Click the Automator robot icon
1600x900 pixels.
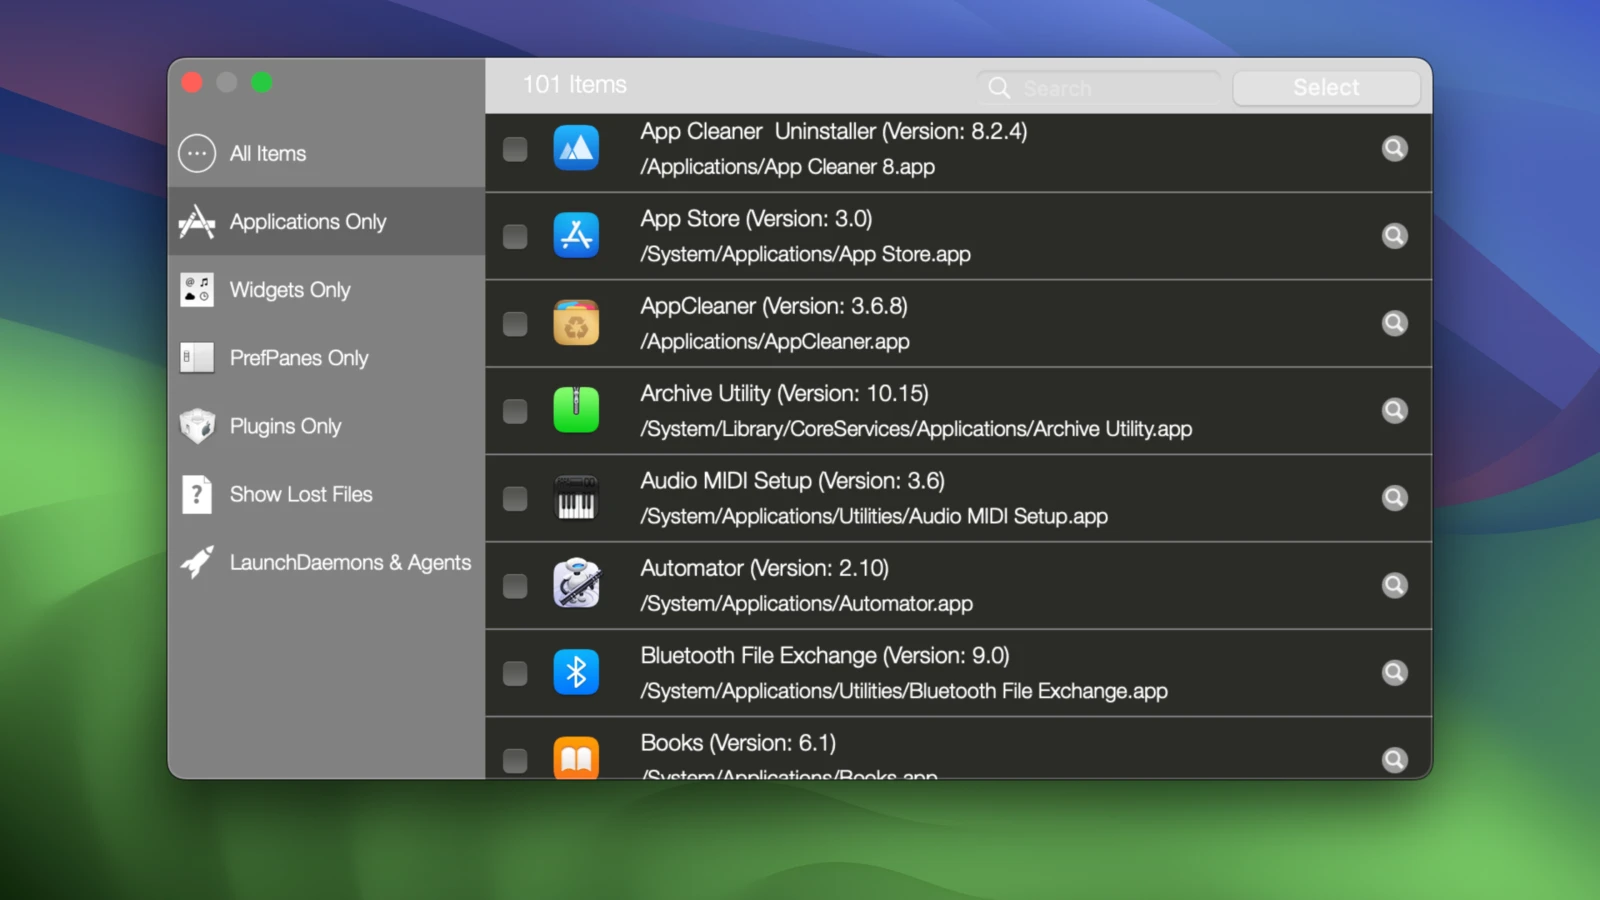pyautogui.click(x=576, y=585)
